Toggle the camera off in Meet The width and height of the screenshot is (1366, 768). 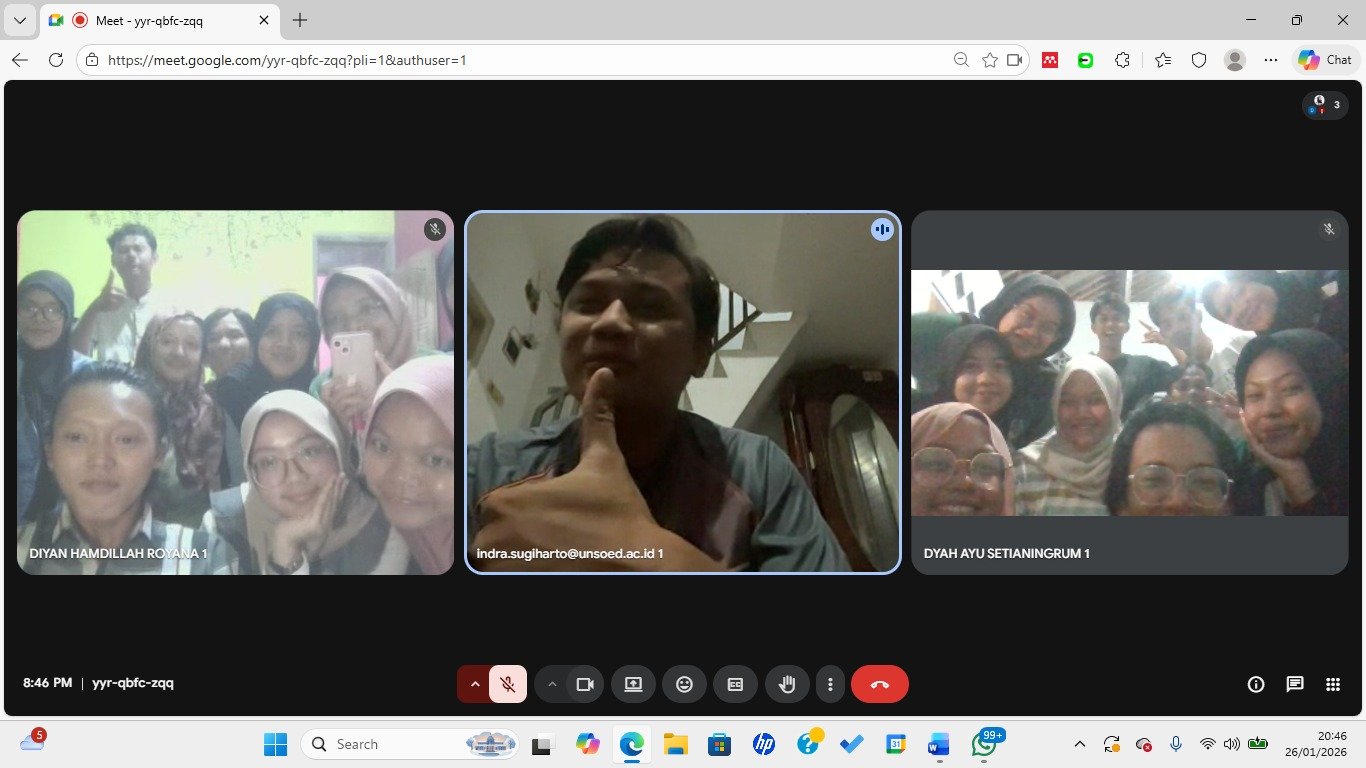585,684
